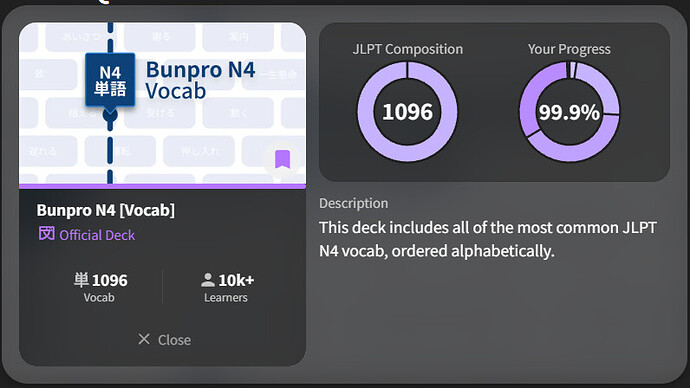The image size is (690, 388).
Task: Click the JLPT Composition donut chart
Action: click(x=407, y=112)
